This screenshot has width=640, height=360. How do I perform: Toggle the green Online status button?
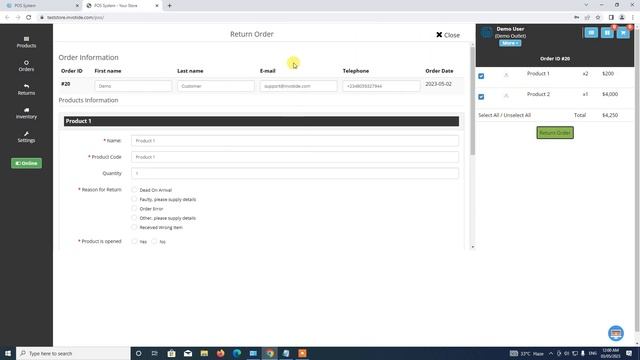click(26, 163)
